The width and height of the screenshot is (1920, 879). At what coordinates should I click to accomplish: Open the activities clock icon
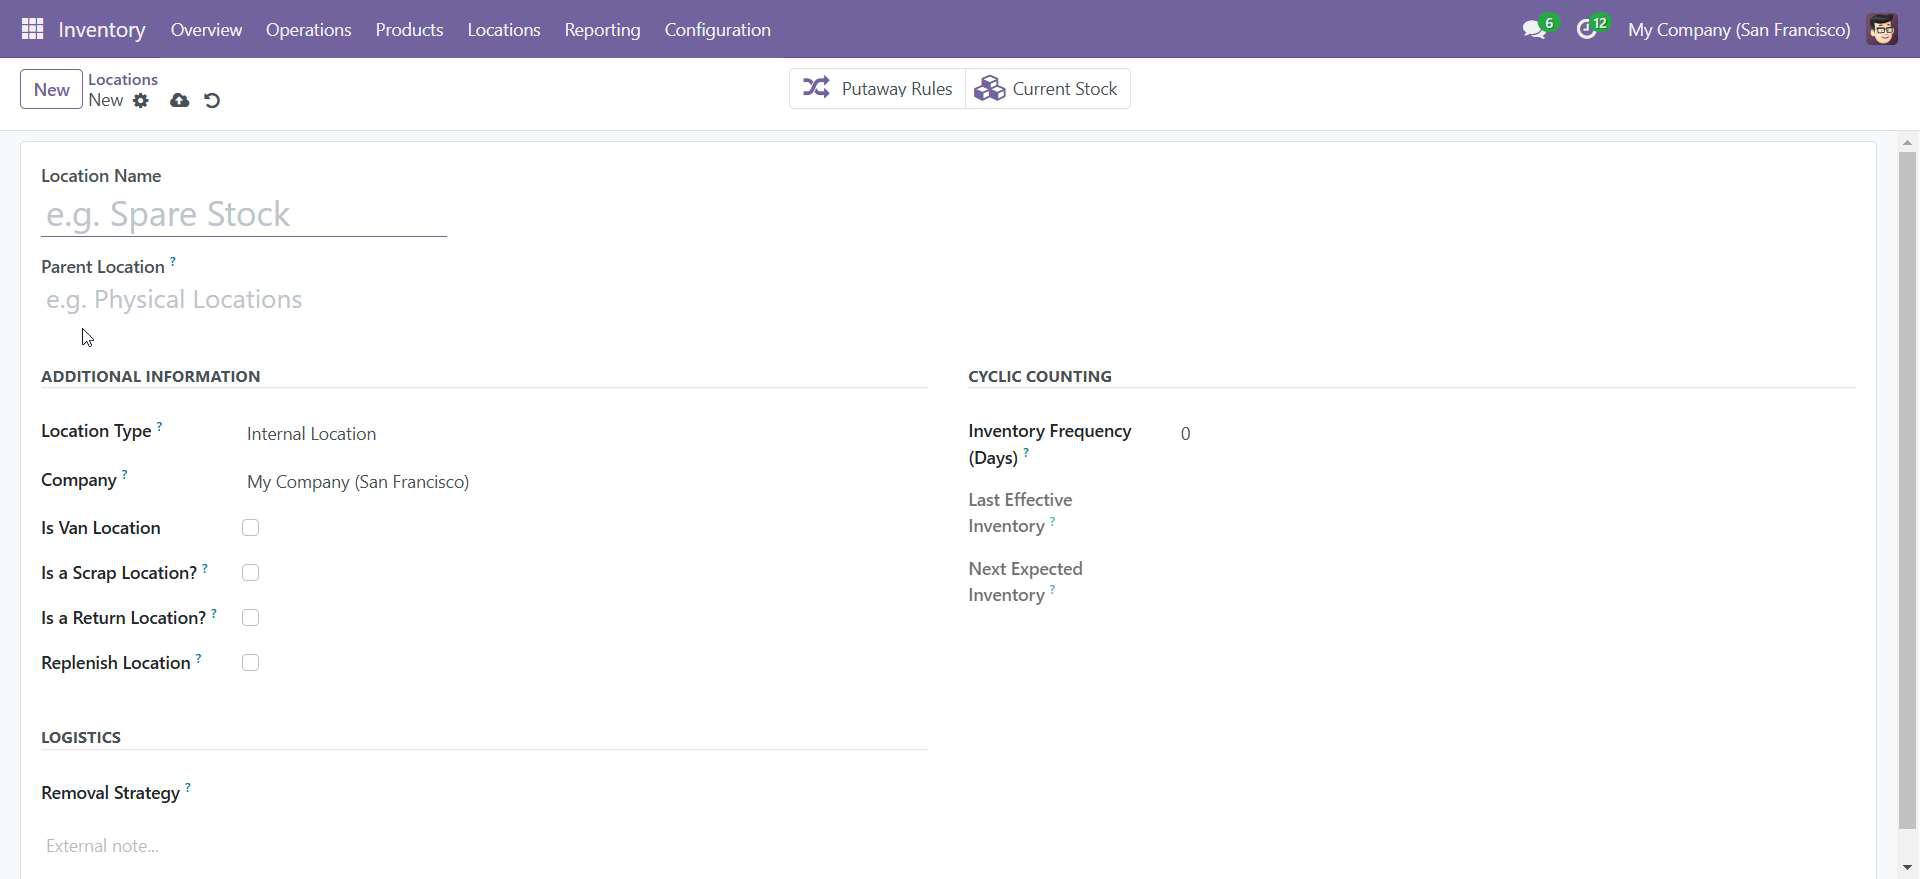1587,30
